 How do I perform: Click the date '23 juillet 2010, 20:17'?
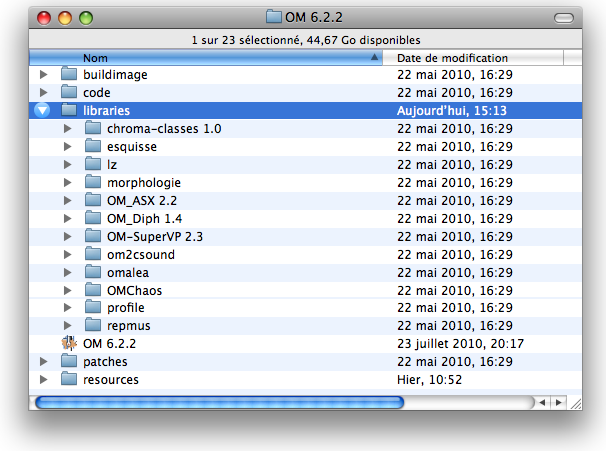coord(460,344)
